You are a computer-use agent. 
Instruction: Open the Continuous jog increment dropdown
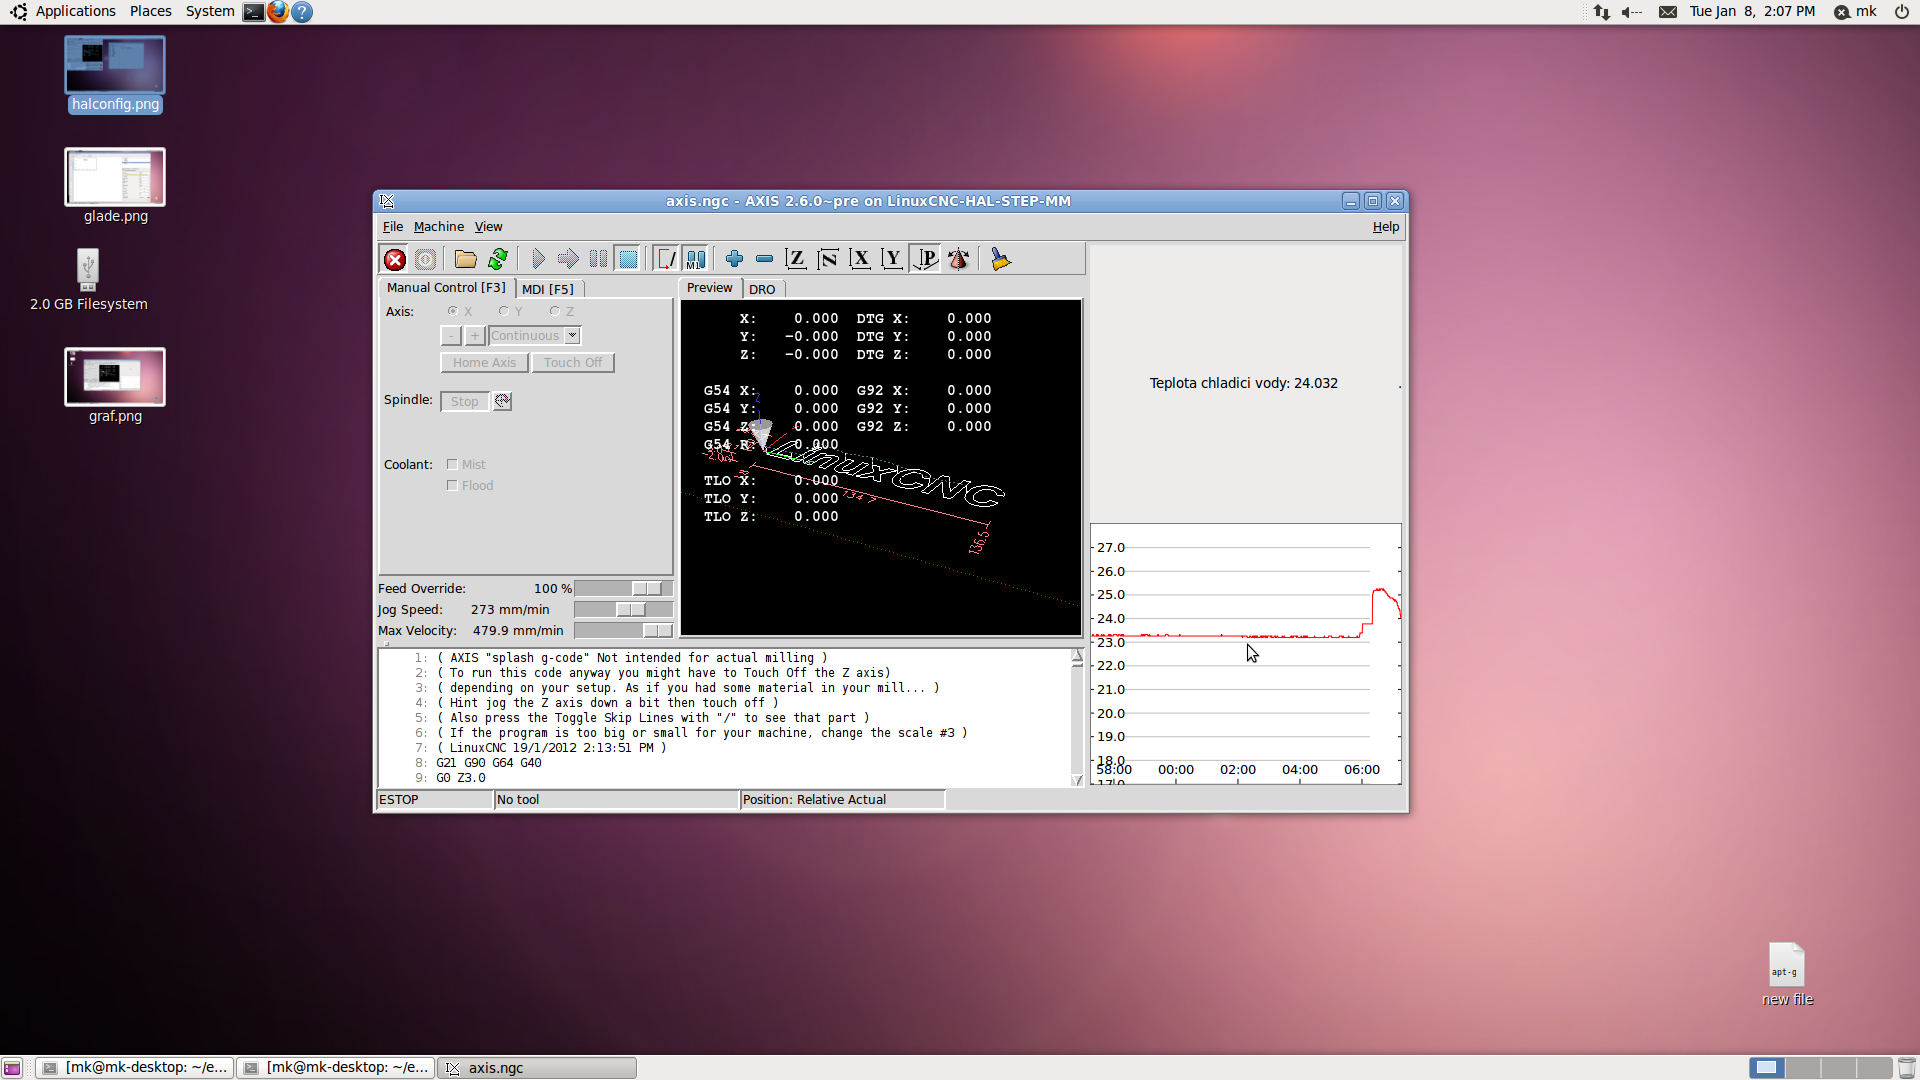[572, 336]
